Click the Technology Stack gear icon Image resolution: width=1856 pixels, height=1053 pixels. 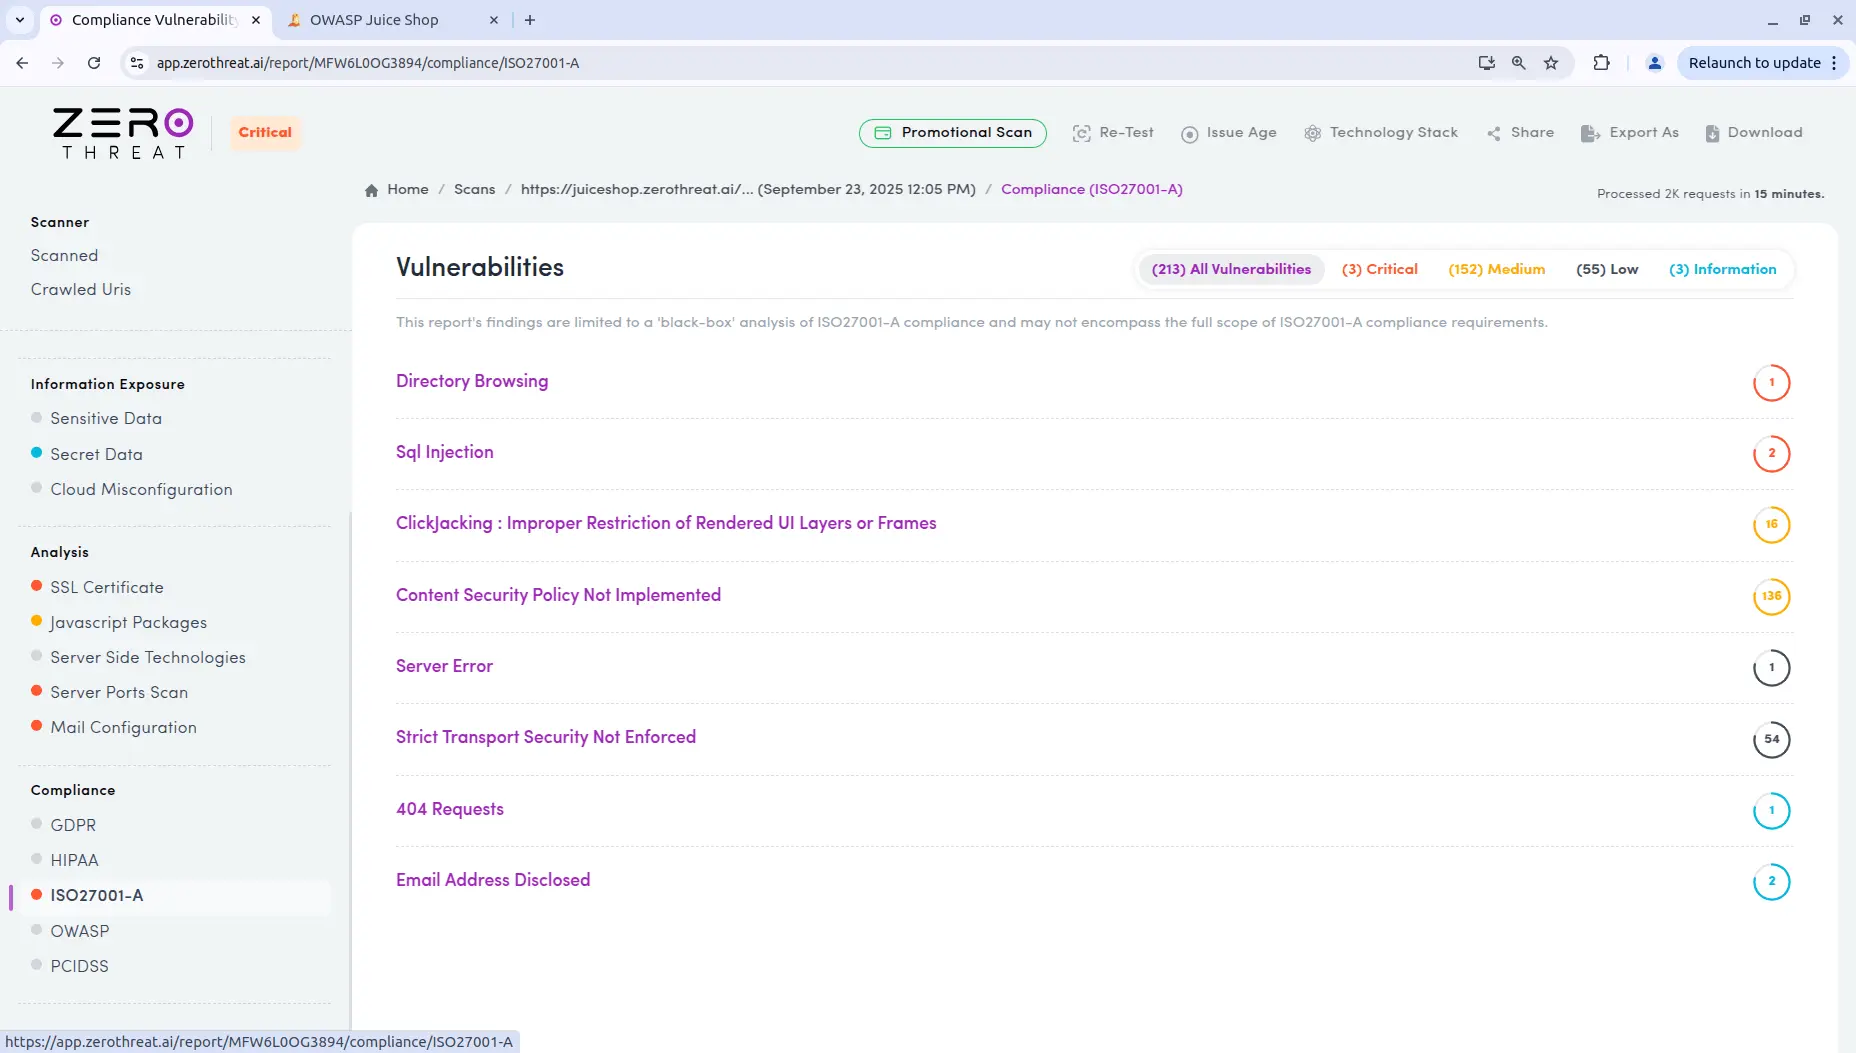pyautogui.click(x=1312, y=133)
